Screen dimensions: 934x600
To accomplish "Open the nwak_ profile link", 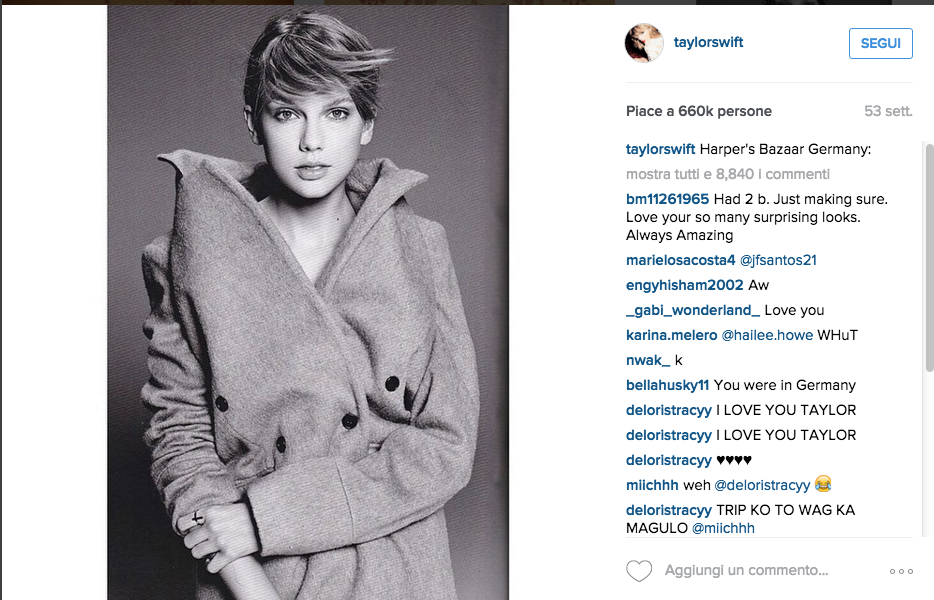I will 648,360.
